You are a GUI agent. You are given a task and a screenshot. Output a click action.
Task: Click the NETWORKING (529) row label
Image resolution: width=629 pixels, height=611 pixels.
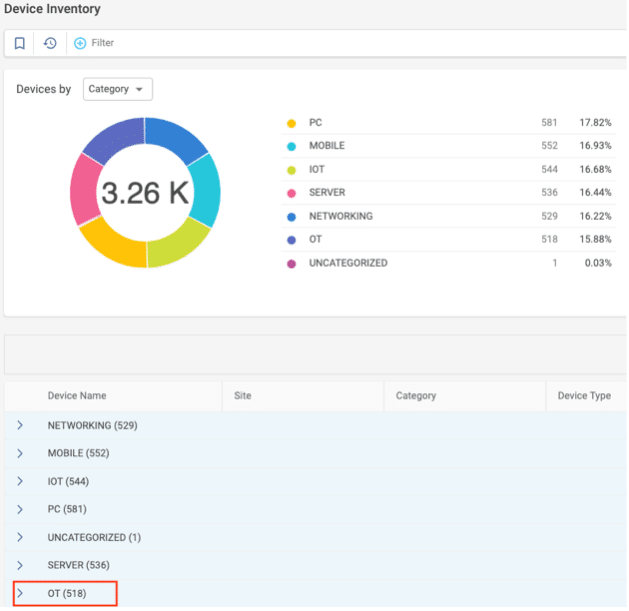click(x=93, y=425)
